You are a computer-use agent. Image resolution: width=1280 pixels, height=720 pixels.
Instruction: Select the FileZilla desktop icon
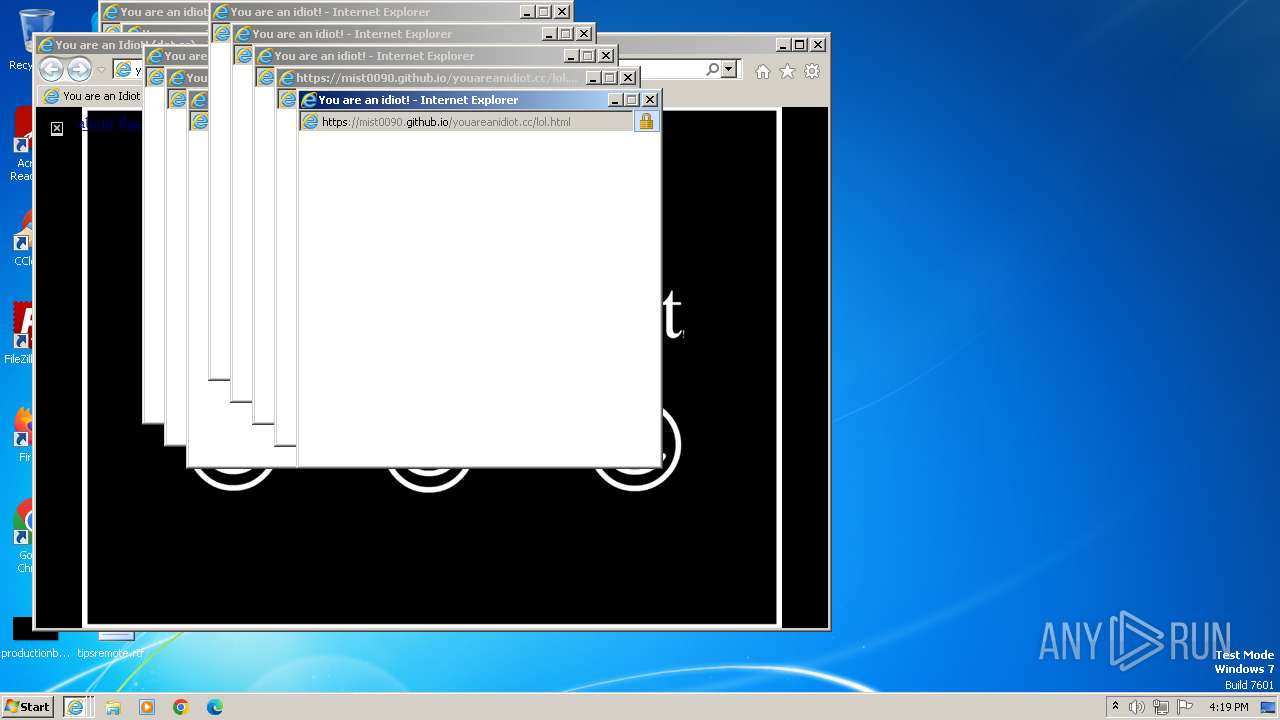tap(20, 334)
